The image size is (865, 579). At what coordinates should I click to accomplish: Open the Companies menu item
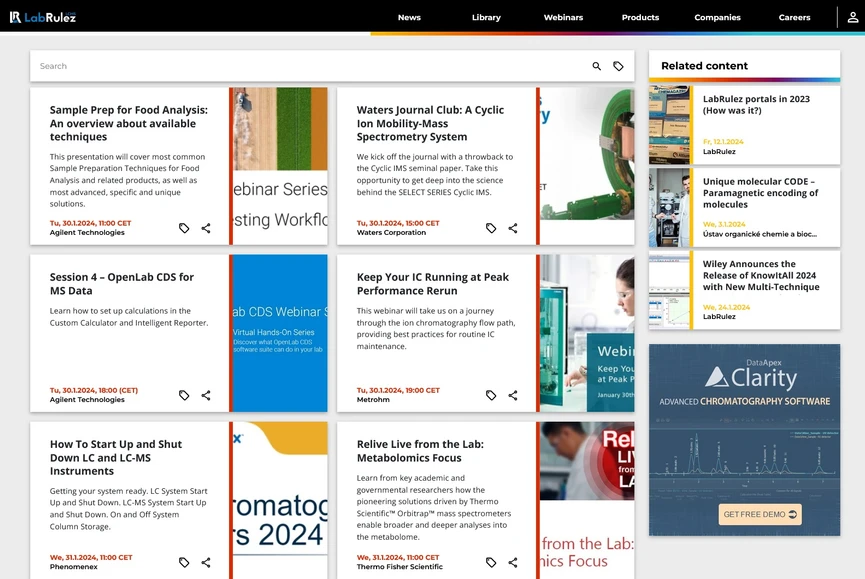click(x=717, y=18)
